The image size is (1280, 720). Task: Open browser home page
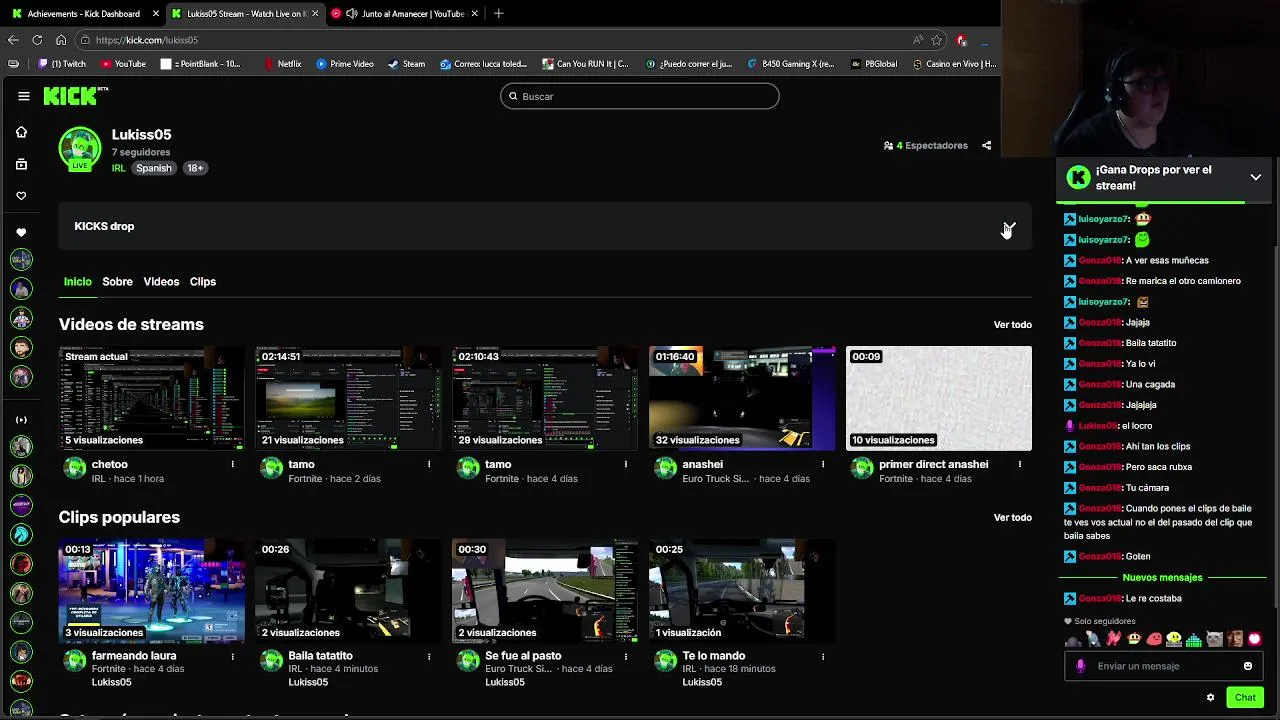[61, 40]
